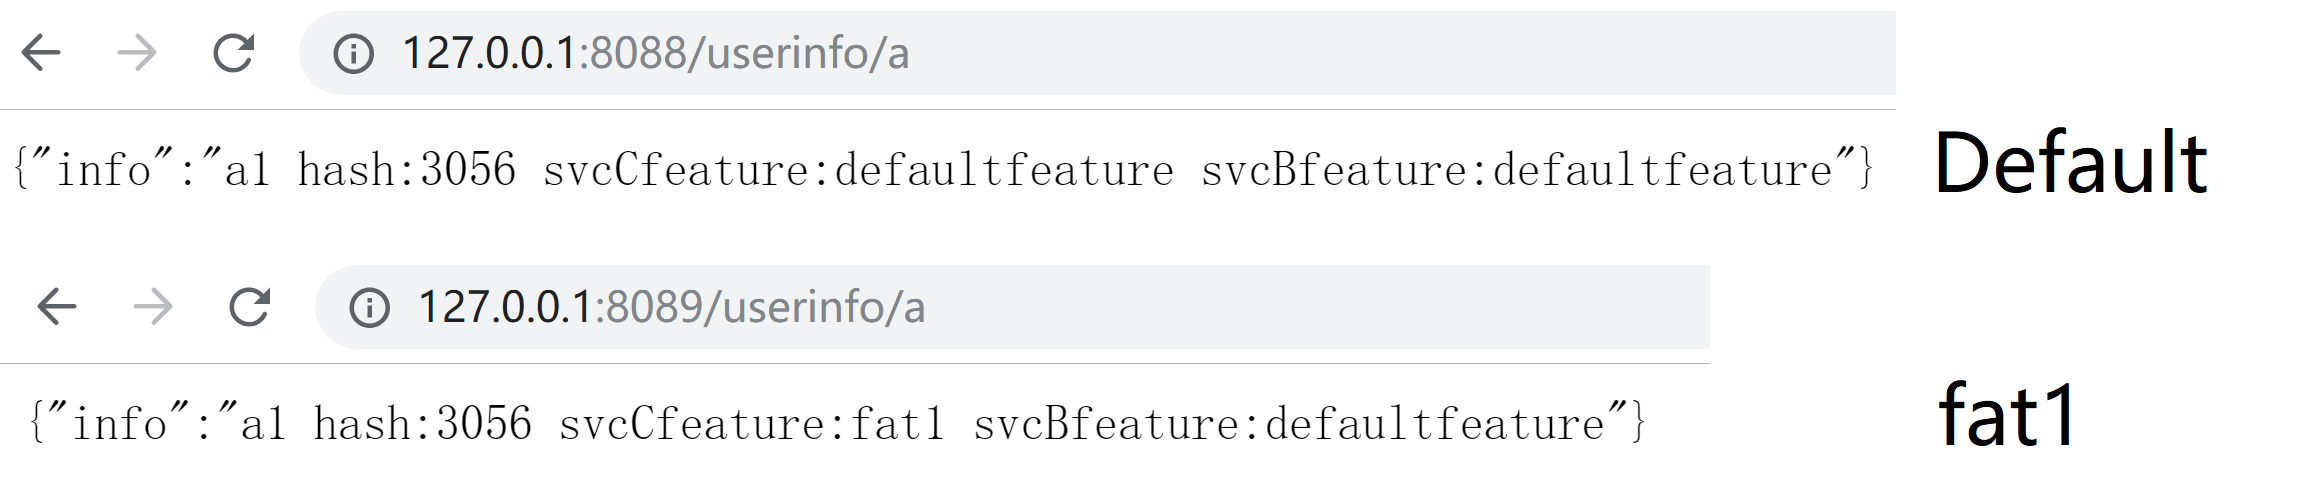Click the 127.0.0.1 host text in bottom URL

pos(505,306)
